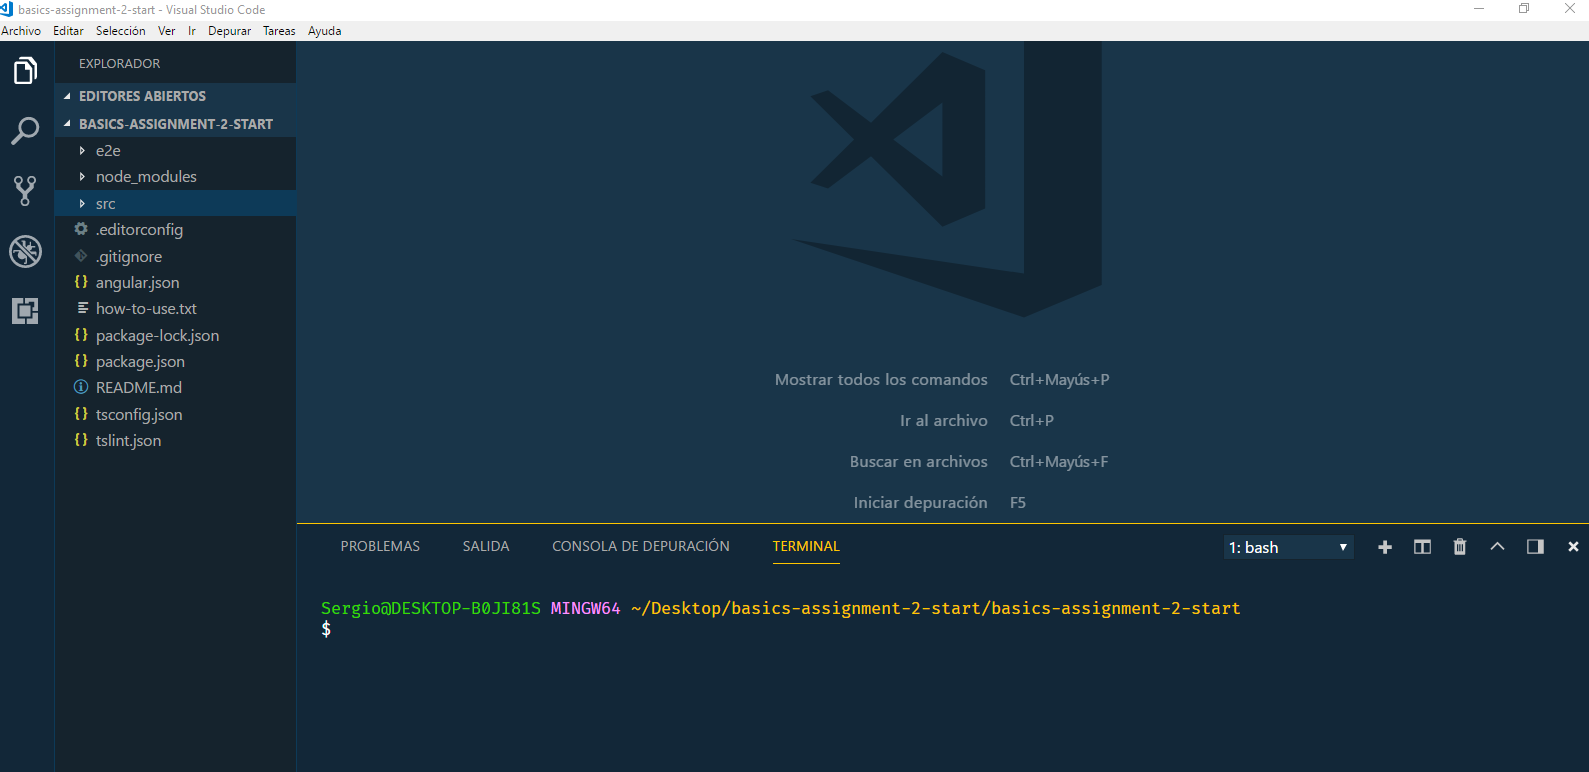
Task: Close the terminal panel
Action: [x=1573, y=547]
